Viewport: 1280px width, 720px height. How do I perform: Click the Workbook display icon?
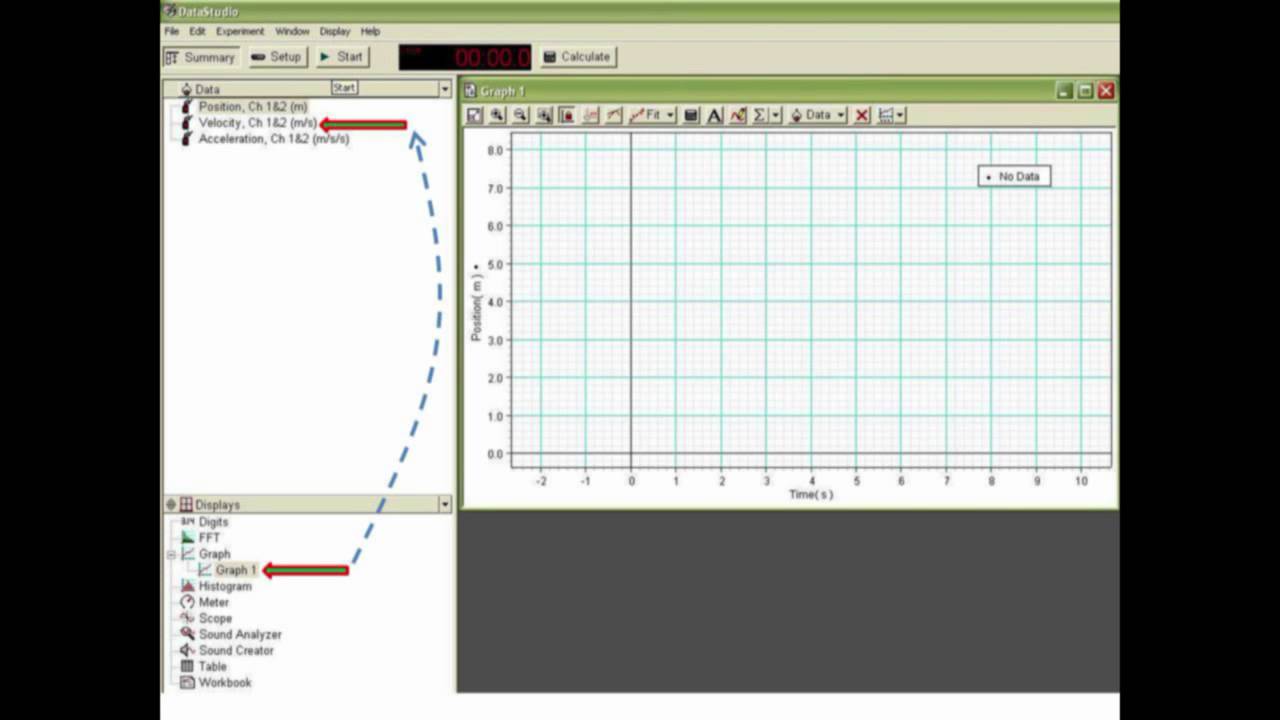[x=187, y=682]
